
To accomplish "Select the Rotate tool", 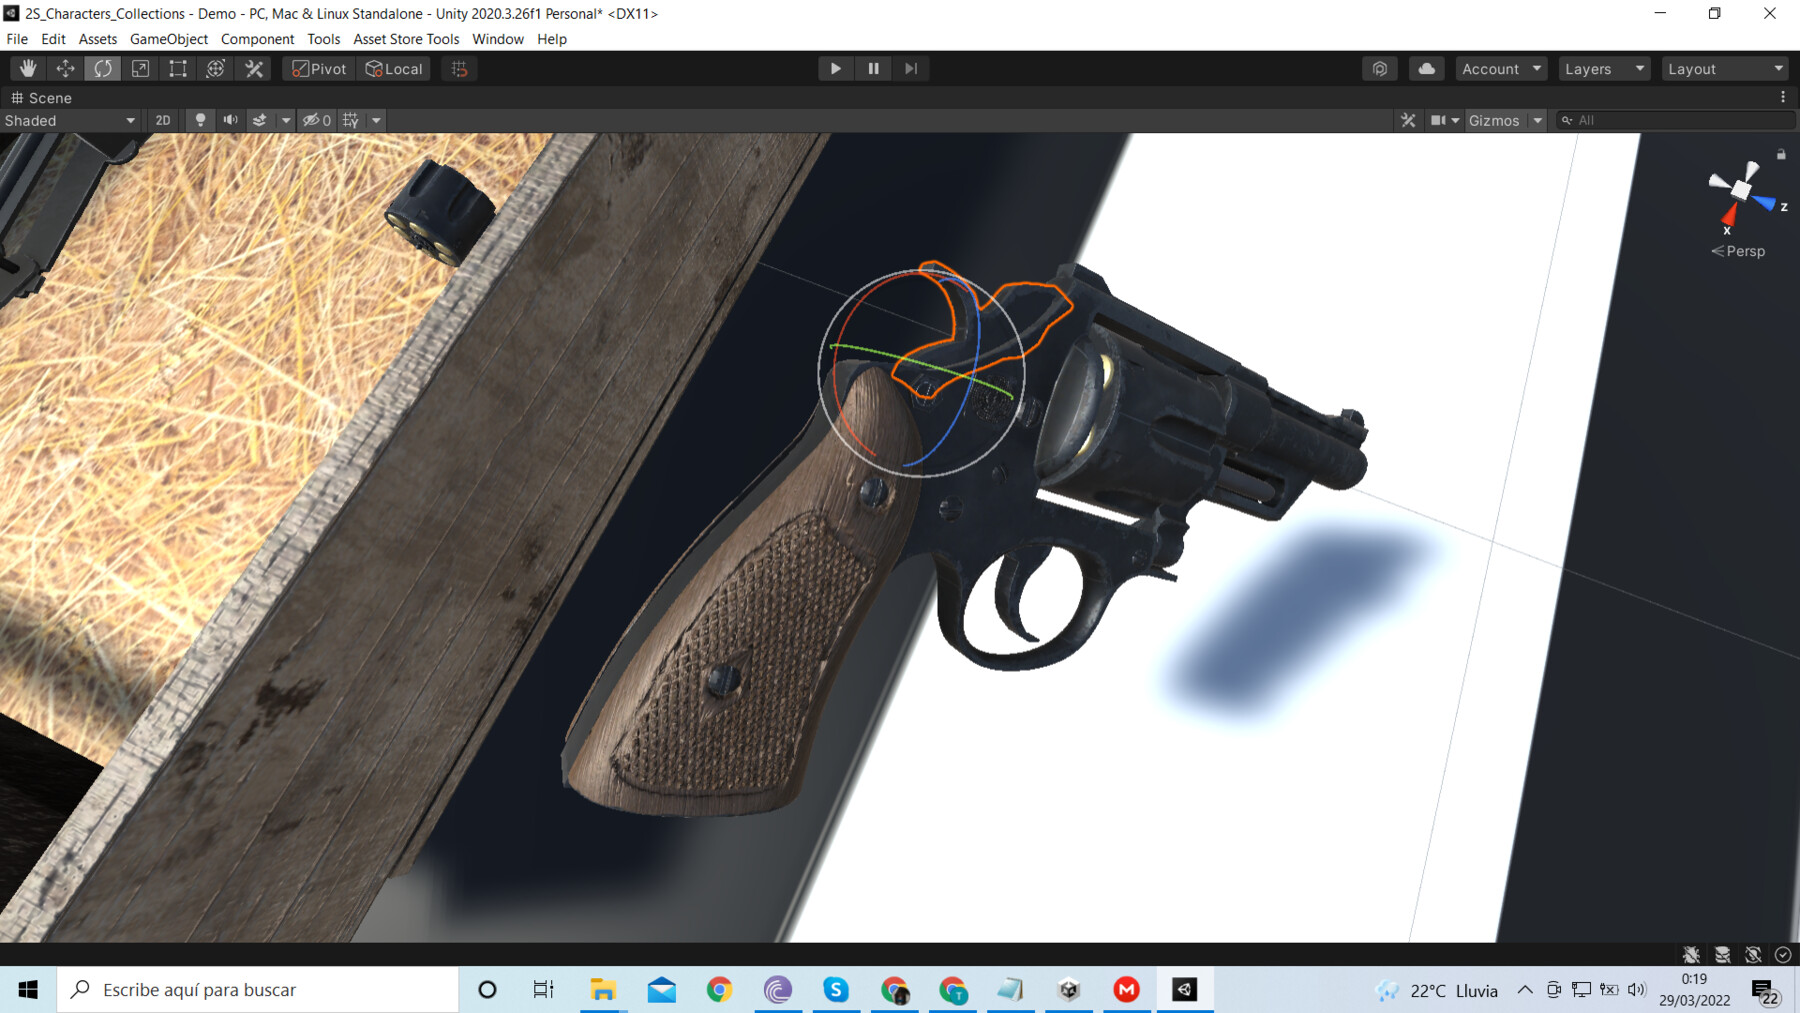I will 103,68.
